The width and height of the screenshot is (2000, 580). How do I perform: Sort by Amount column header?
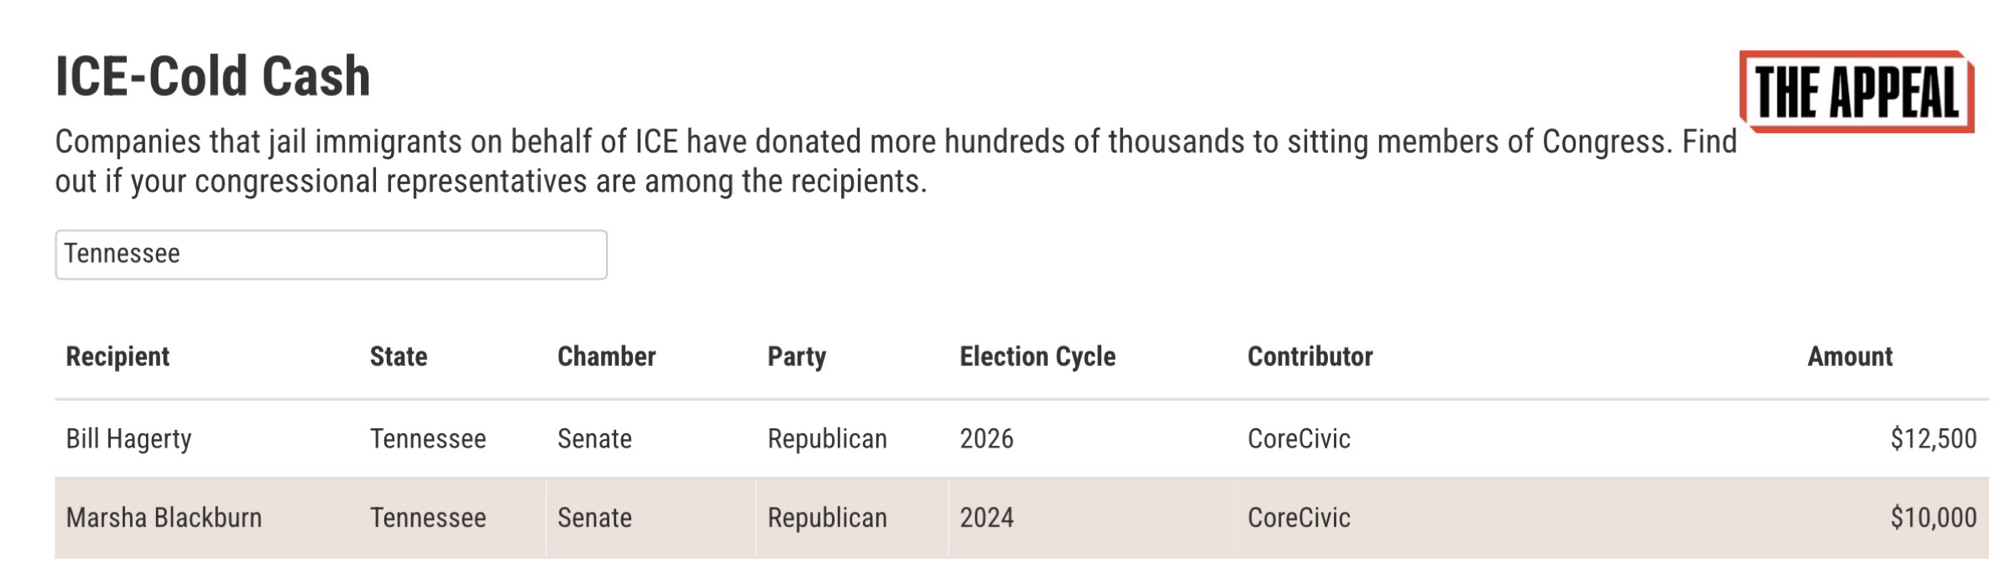click(x=1849, y=357)
